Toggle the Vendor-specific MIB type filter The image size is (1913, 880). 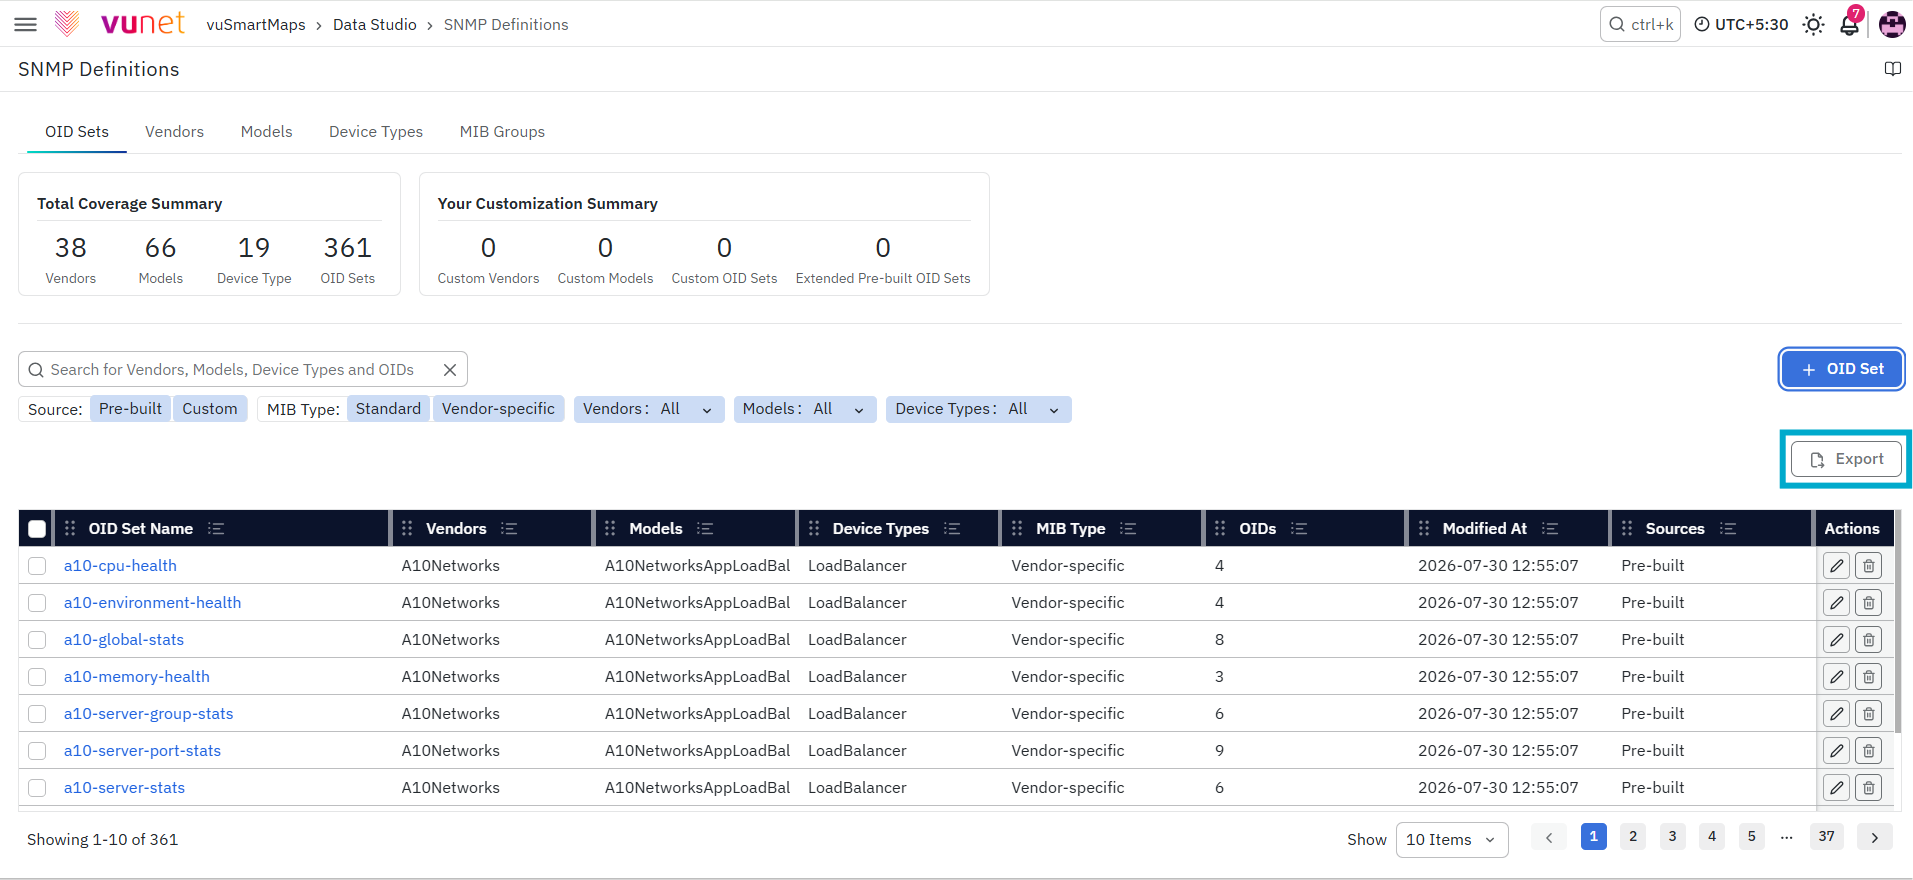pos(498,409)
